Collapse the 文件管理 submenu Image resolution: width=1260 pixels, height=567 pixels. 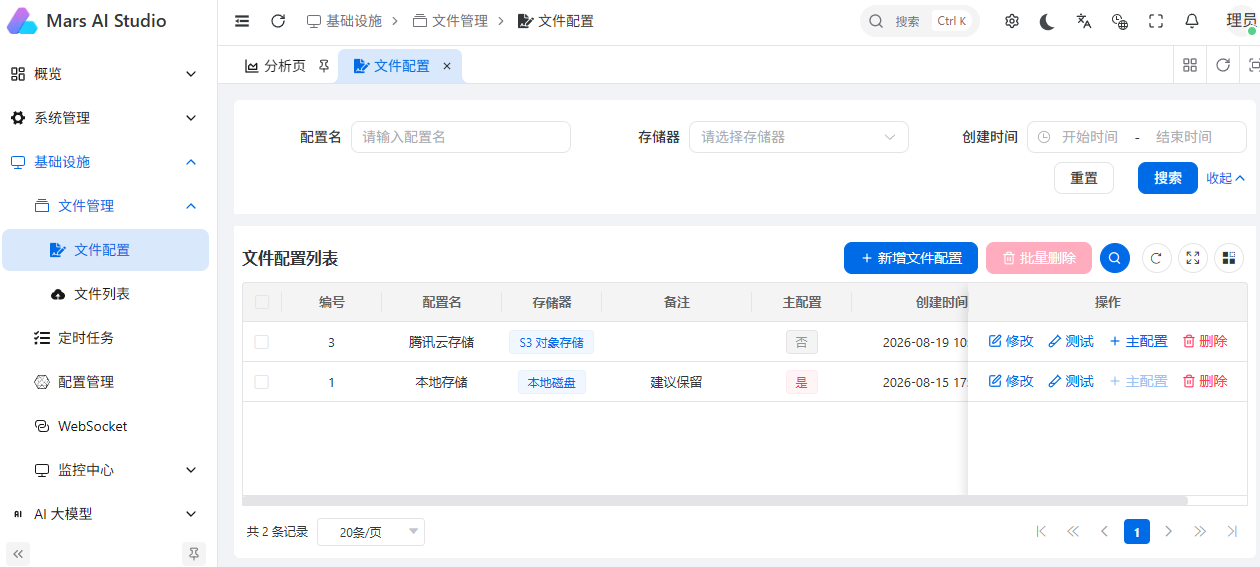[x=104, y=206]
